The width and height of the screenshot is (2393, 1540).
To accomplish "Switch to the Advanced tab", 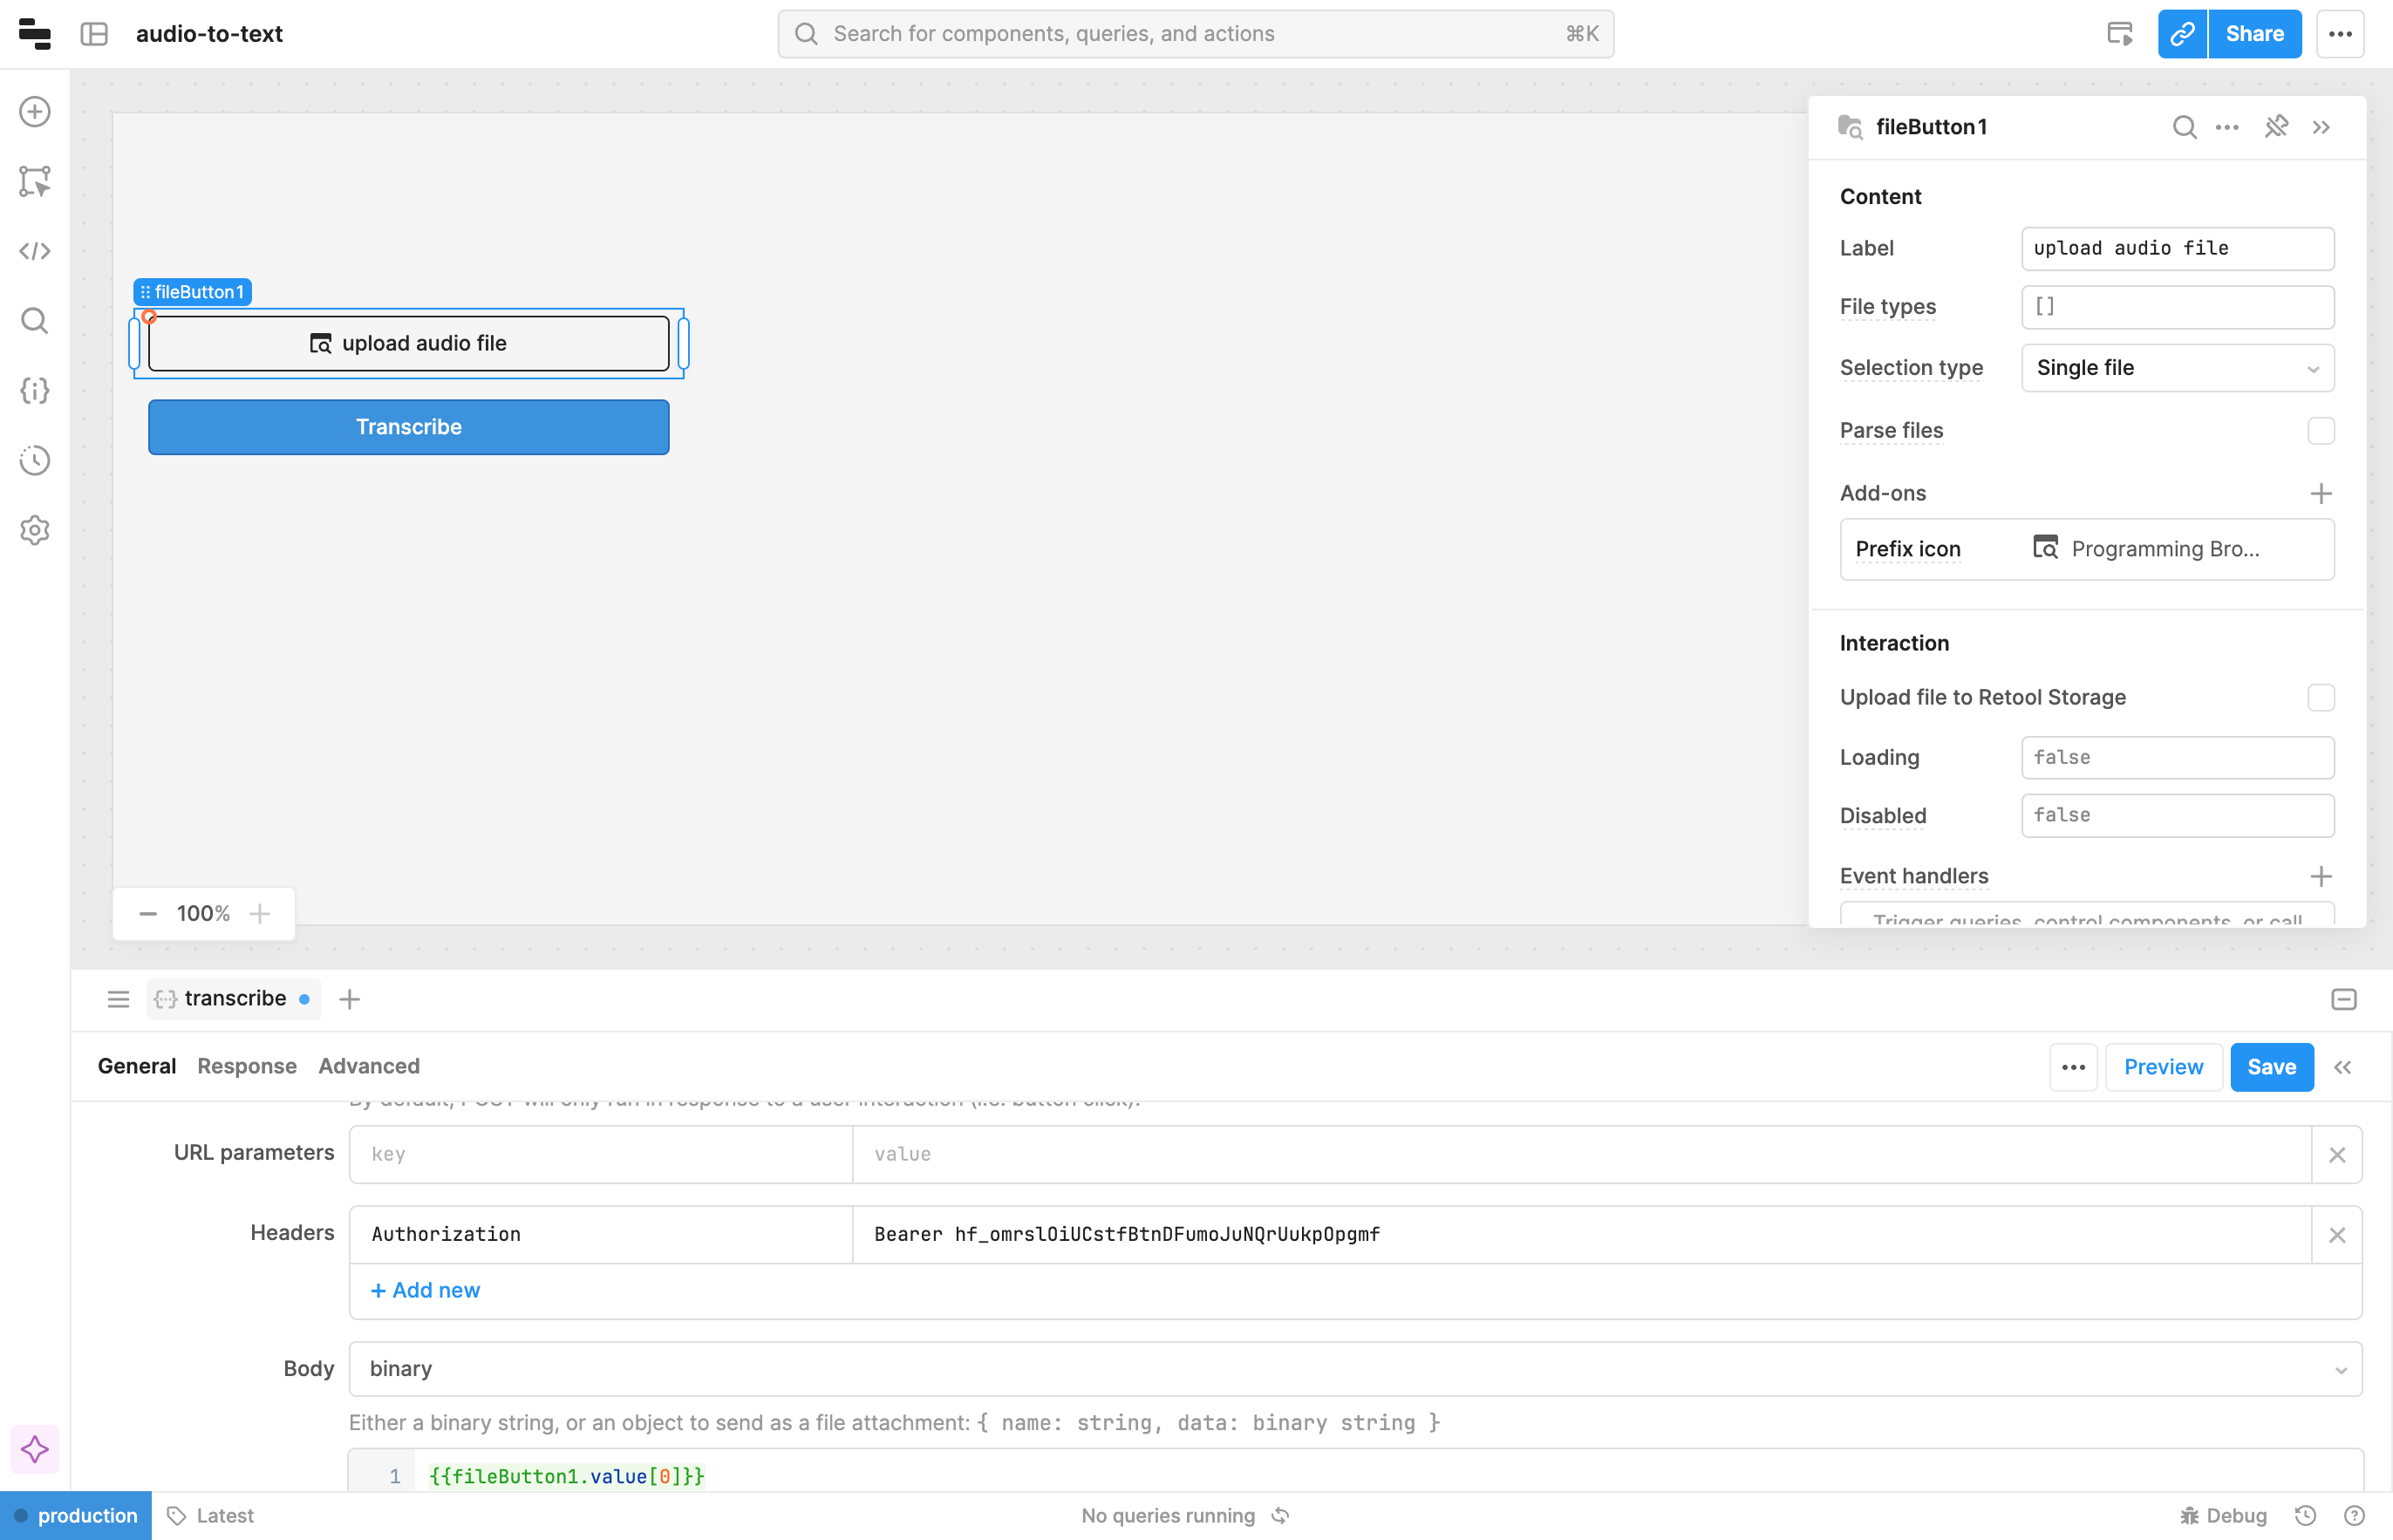I will [x=369, y=1066].
